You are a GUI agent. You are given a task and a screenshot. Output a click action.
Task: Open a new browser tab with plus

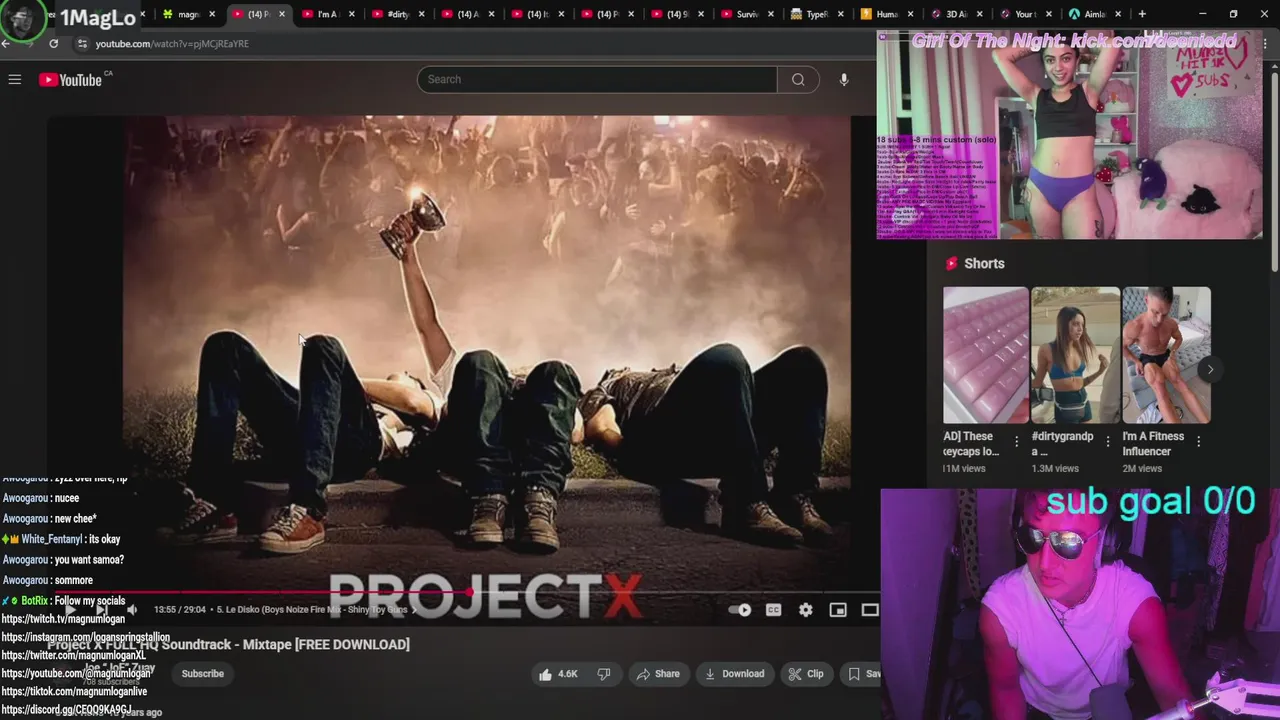tap(1142, 14)
